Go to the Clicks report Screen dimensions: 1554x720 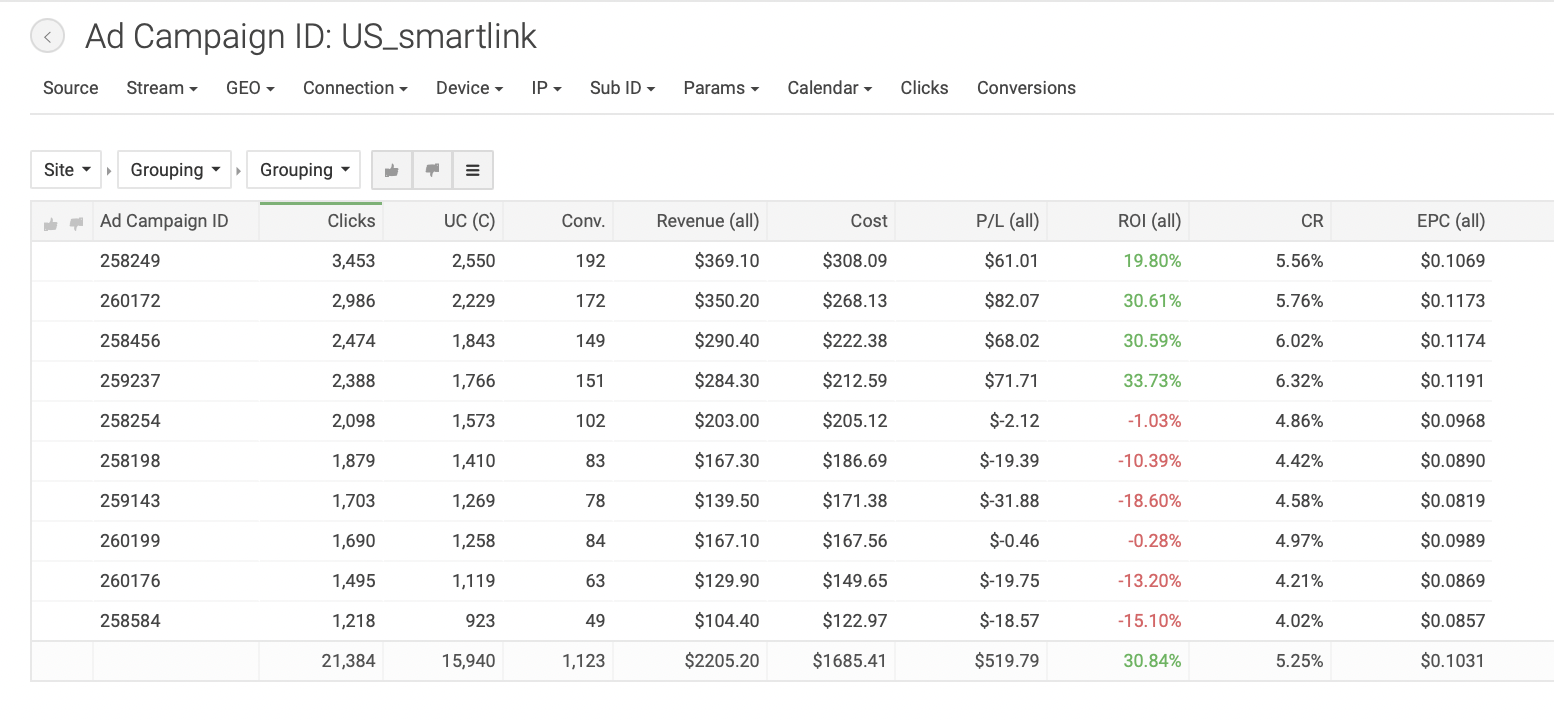pos(924,88)
